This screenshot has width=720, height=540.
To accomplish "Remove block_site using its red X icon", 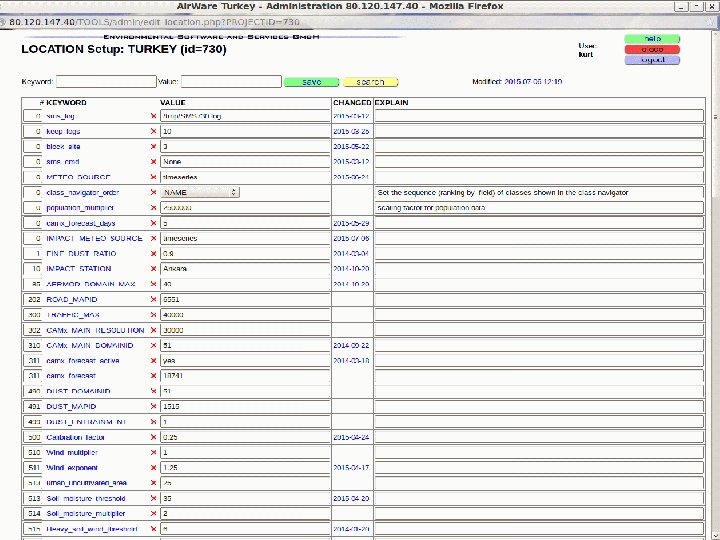I will click(153, 146).
